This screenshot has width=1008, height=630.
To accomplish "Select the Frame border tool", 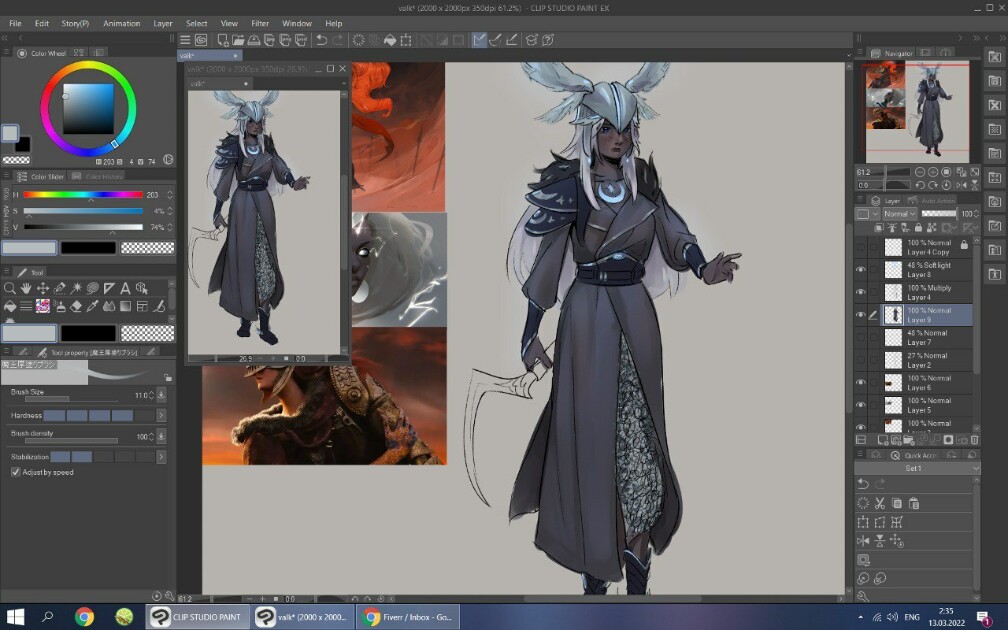I will pyautogui.click(x=142, y=306).
